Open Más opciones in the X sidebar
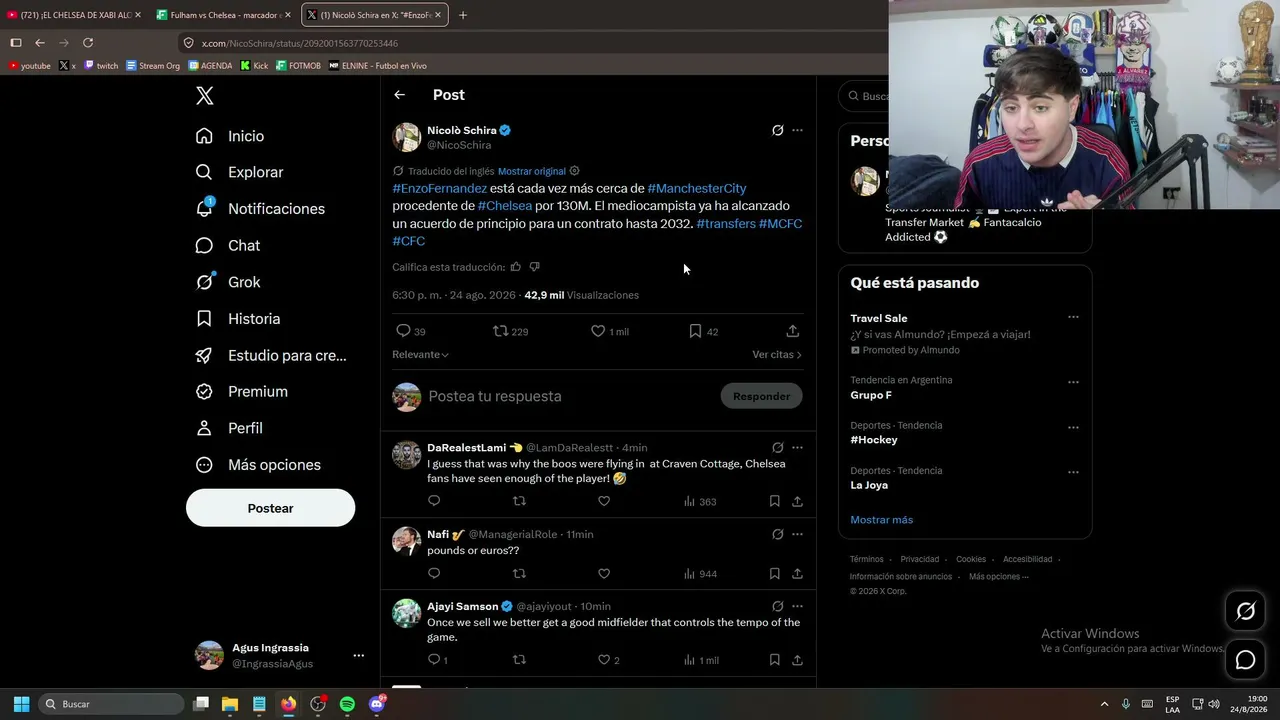This screenshot has width=1280, height=720. coord(258,465)
